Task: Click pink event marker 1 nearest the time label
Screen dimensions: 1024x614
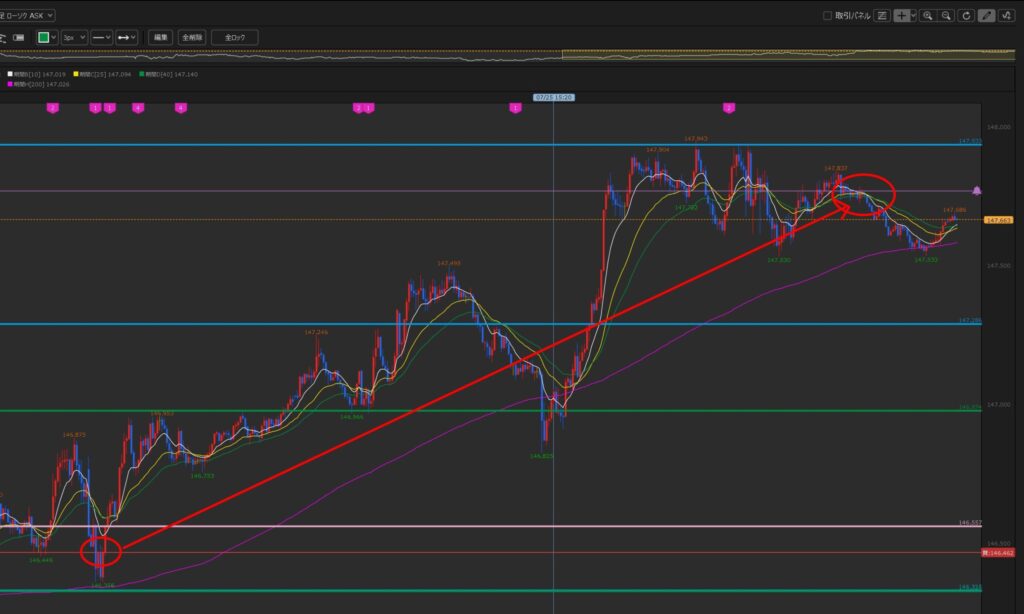Action: click(515, 108)
